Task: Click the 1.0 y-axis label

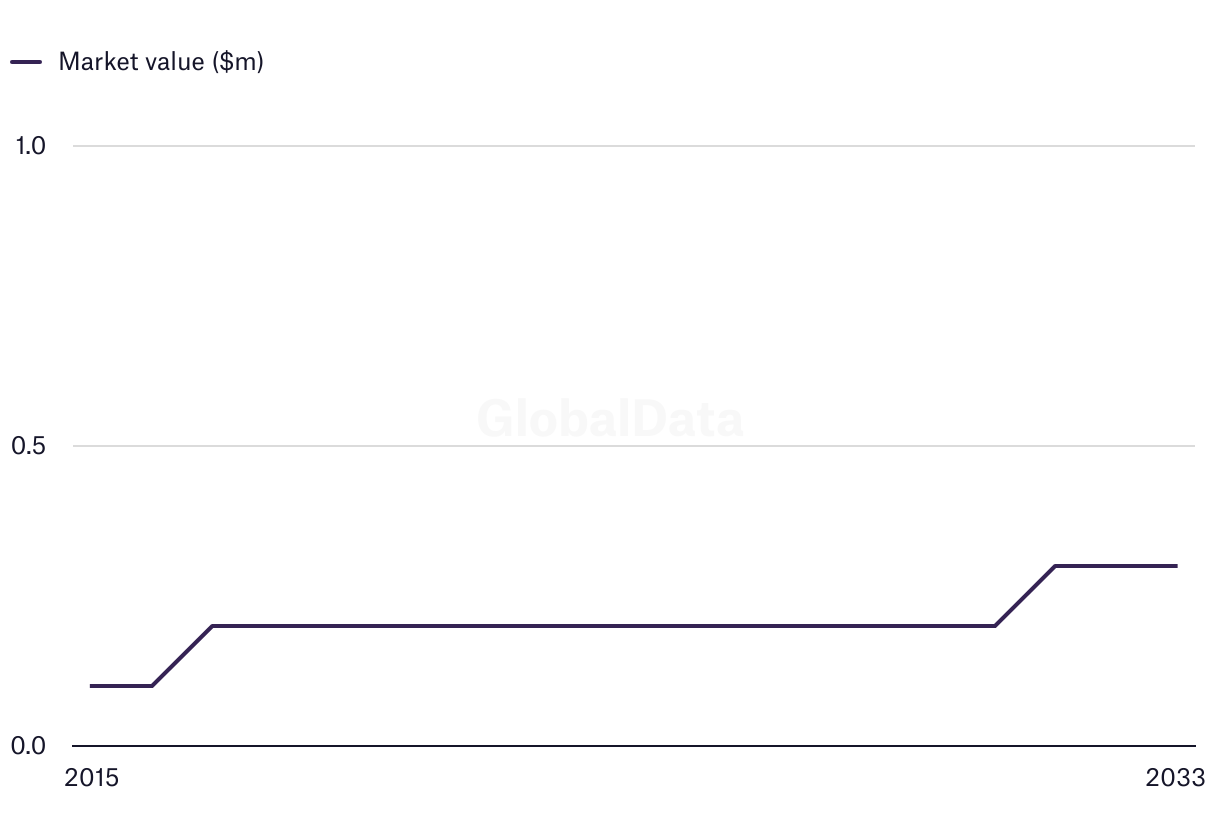Action: coord(30,146)
